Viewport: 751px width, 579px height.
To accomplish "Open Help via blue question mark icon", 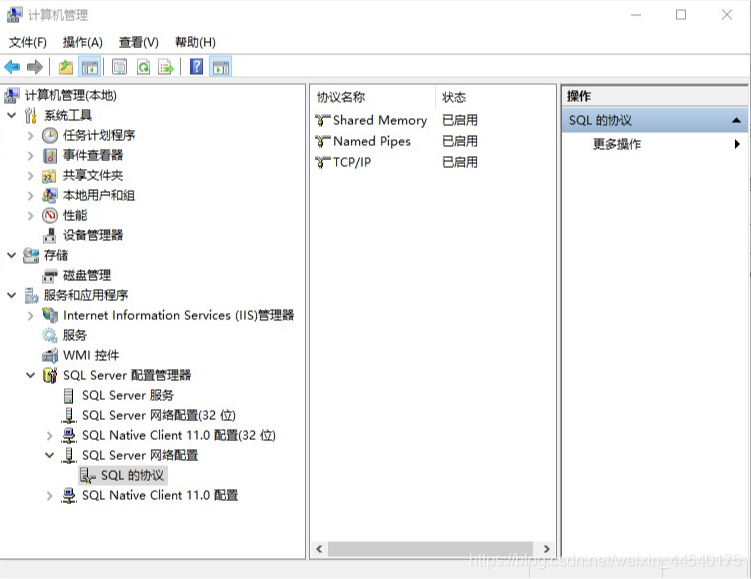I will coord(196,67).
